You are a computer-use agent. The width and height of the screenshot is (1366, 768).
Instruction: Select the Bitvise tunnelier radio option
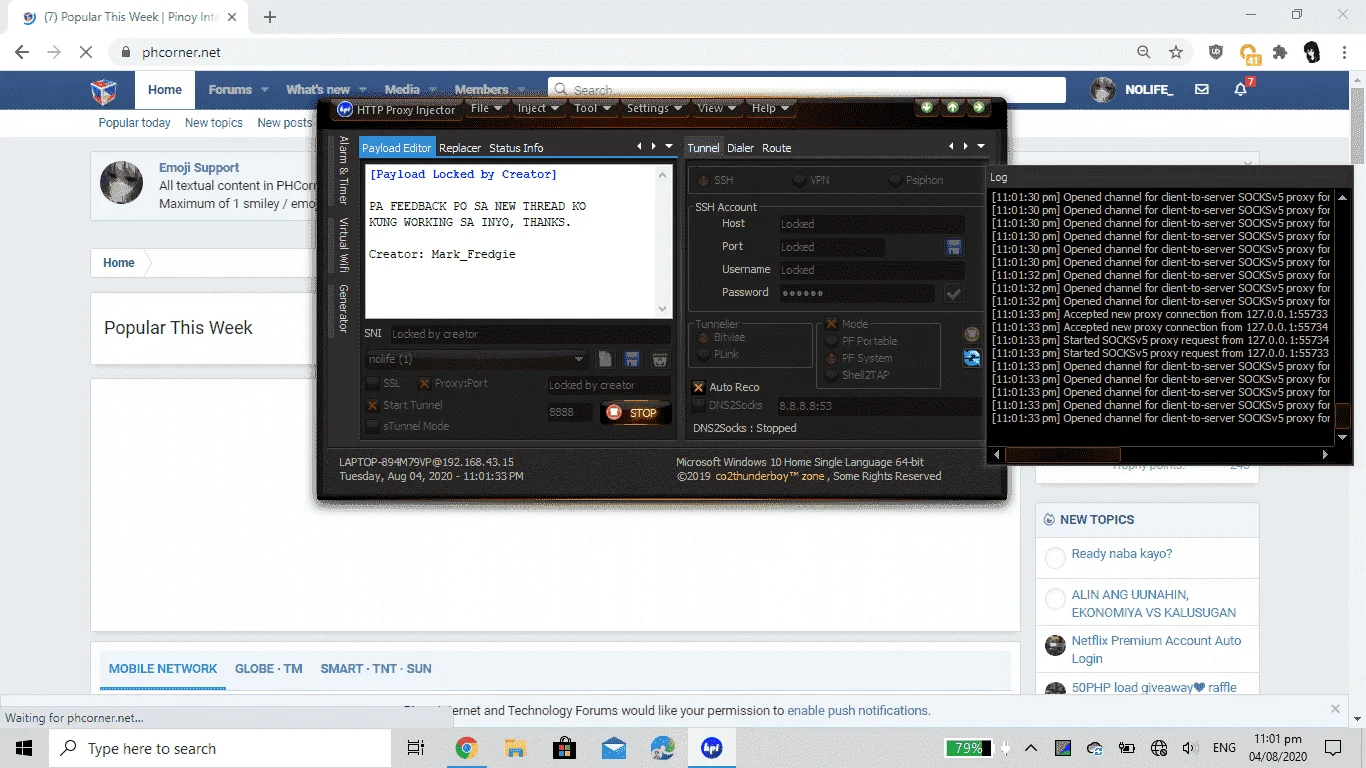[x=703, y=338]
